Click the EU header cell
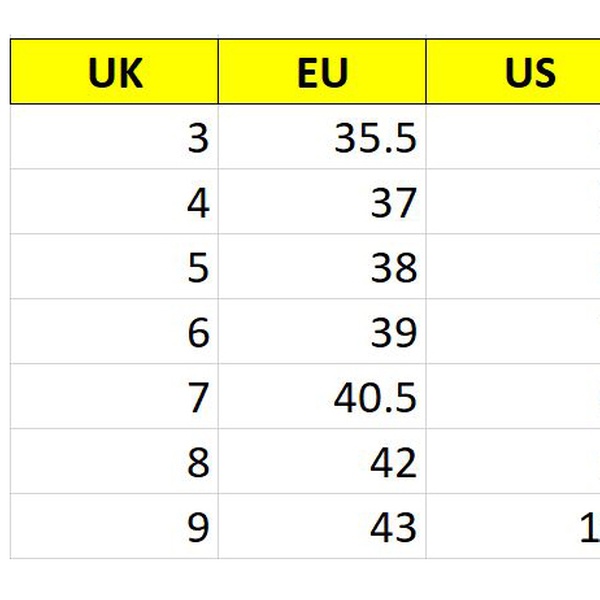The image size is (600, 600). point(322,72)
